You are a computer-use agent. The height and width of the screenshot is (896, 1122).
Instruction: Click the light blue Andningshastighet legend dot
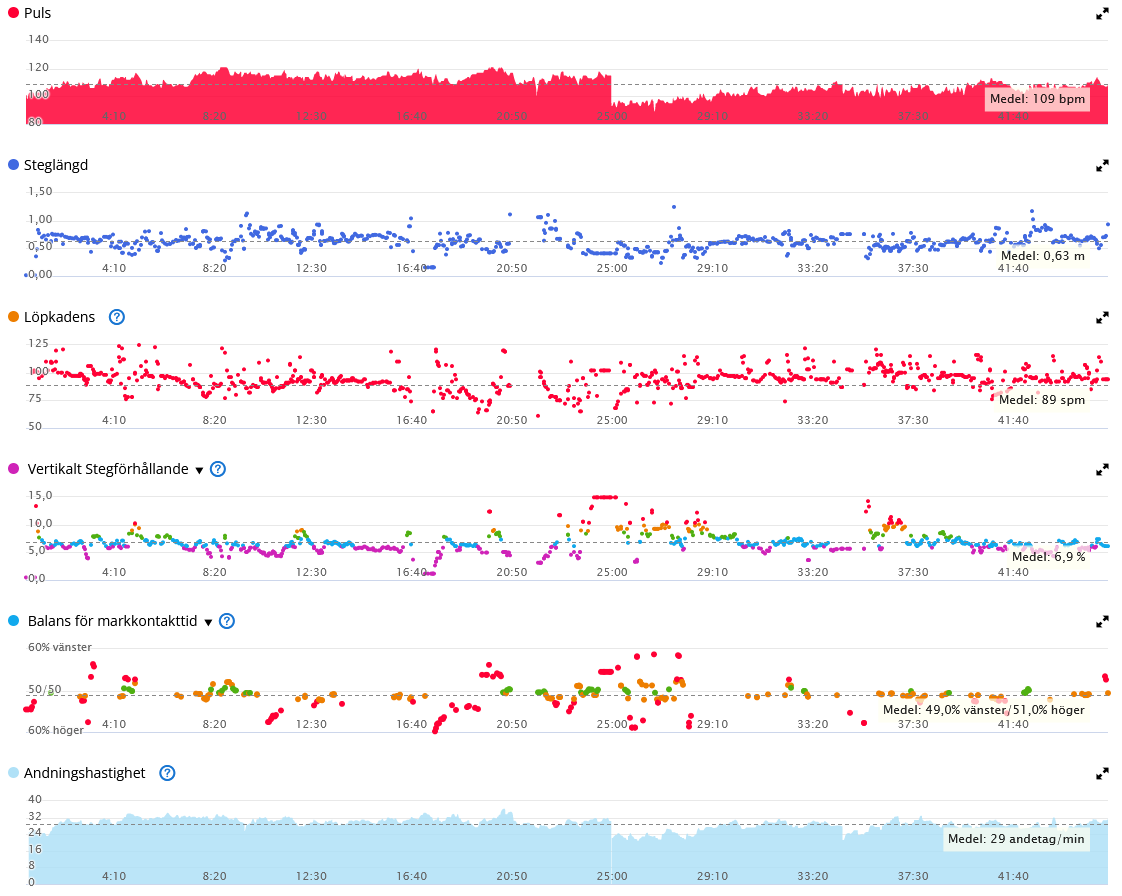(14, 773)
